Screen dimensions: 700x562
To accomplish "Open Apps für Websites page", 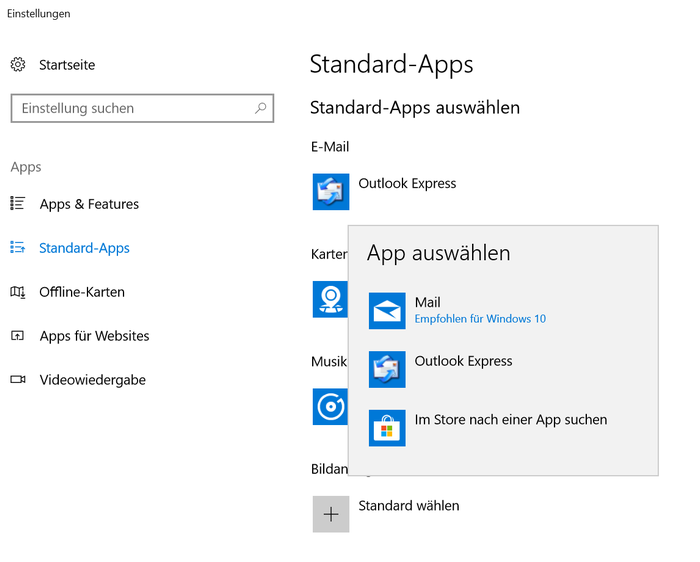I will [94, 336].
